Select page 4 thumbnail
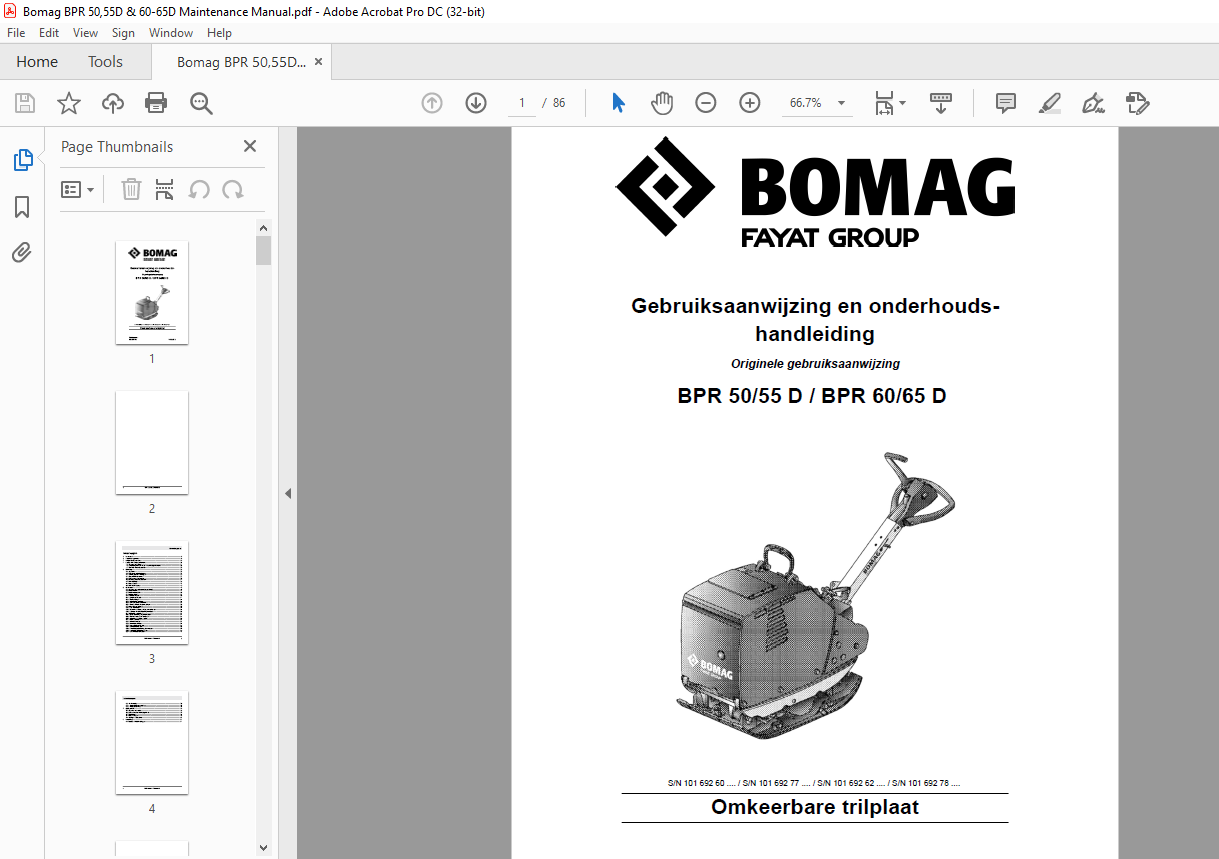Viewport: 1219px width, 859px height. click(x=152, y=742)
